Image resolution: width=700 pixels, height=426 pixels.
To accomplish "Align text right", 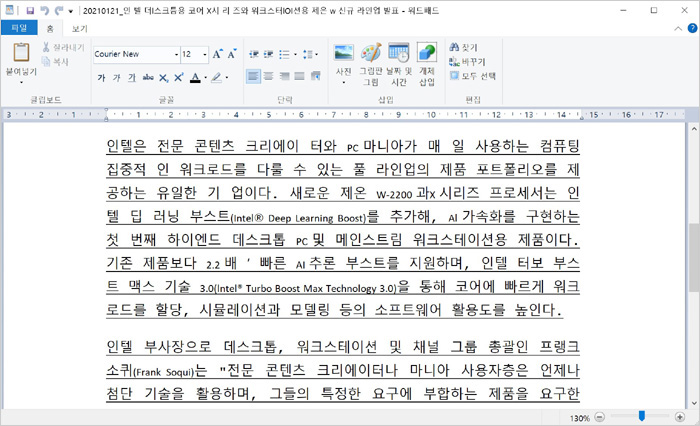I will click(x=284, y=76).
